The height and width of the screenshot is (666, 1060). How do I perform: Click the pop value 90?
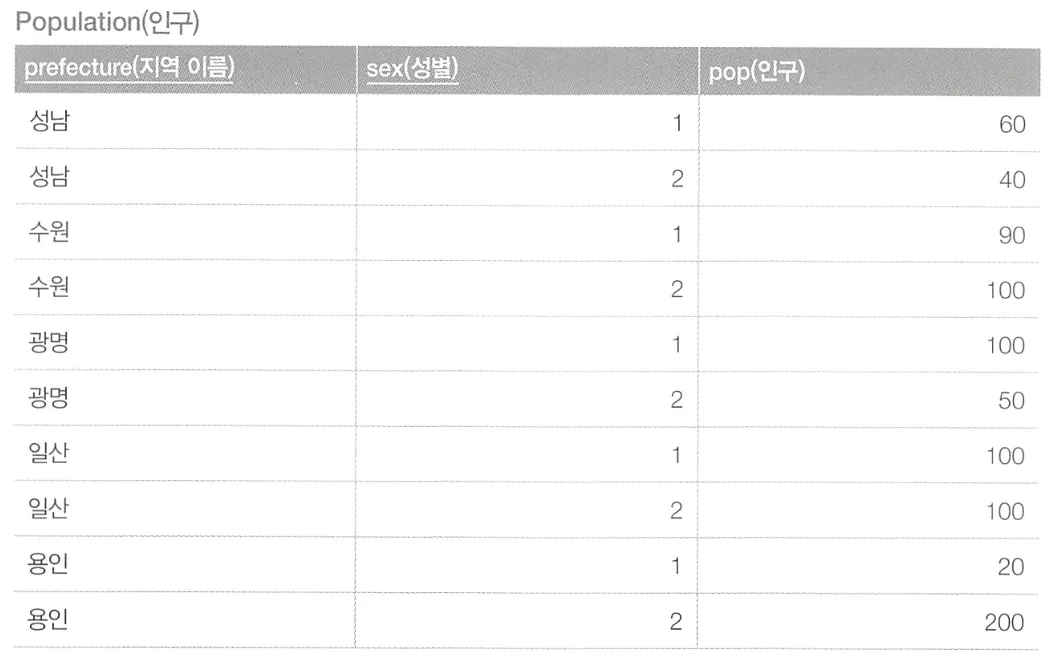(1012, 235)
